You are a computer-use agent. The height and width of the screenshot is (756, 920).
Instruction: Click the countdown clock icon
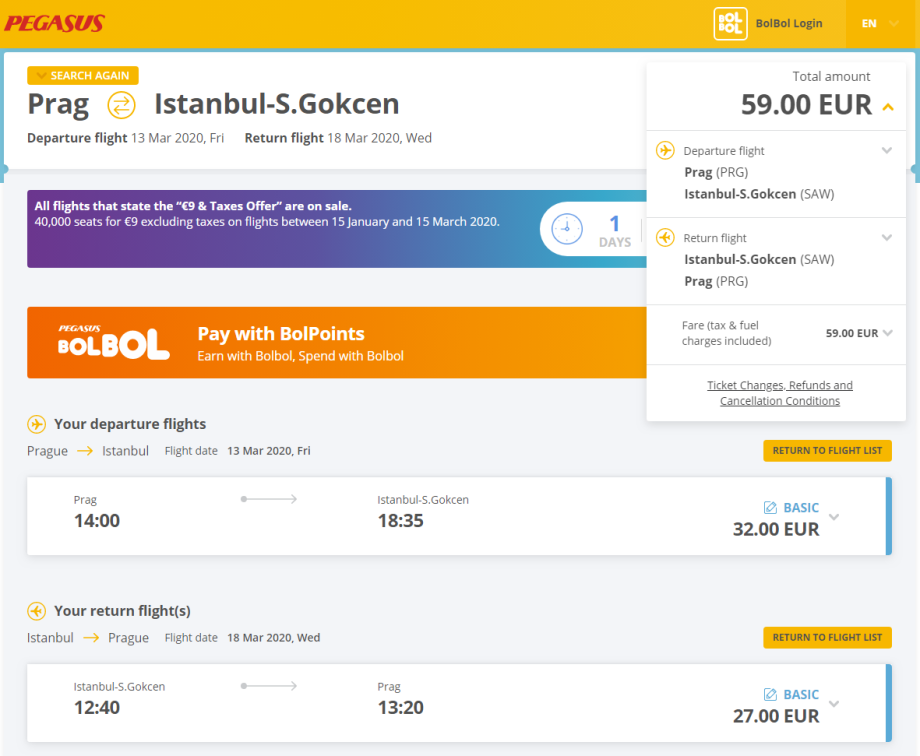566,229
